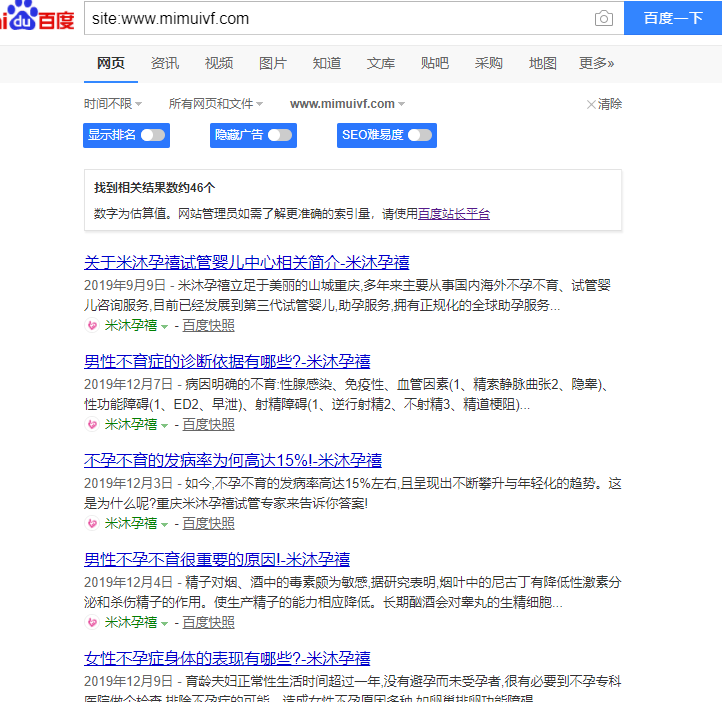This screenshot has height=702, width=722.
Task: Click the 清除 X icon to clear filters
Action: pos(591,104)
